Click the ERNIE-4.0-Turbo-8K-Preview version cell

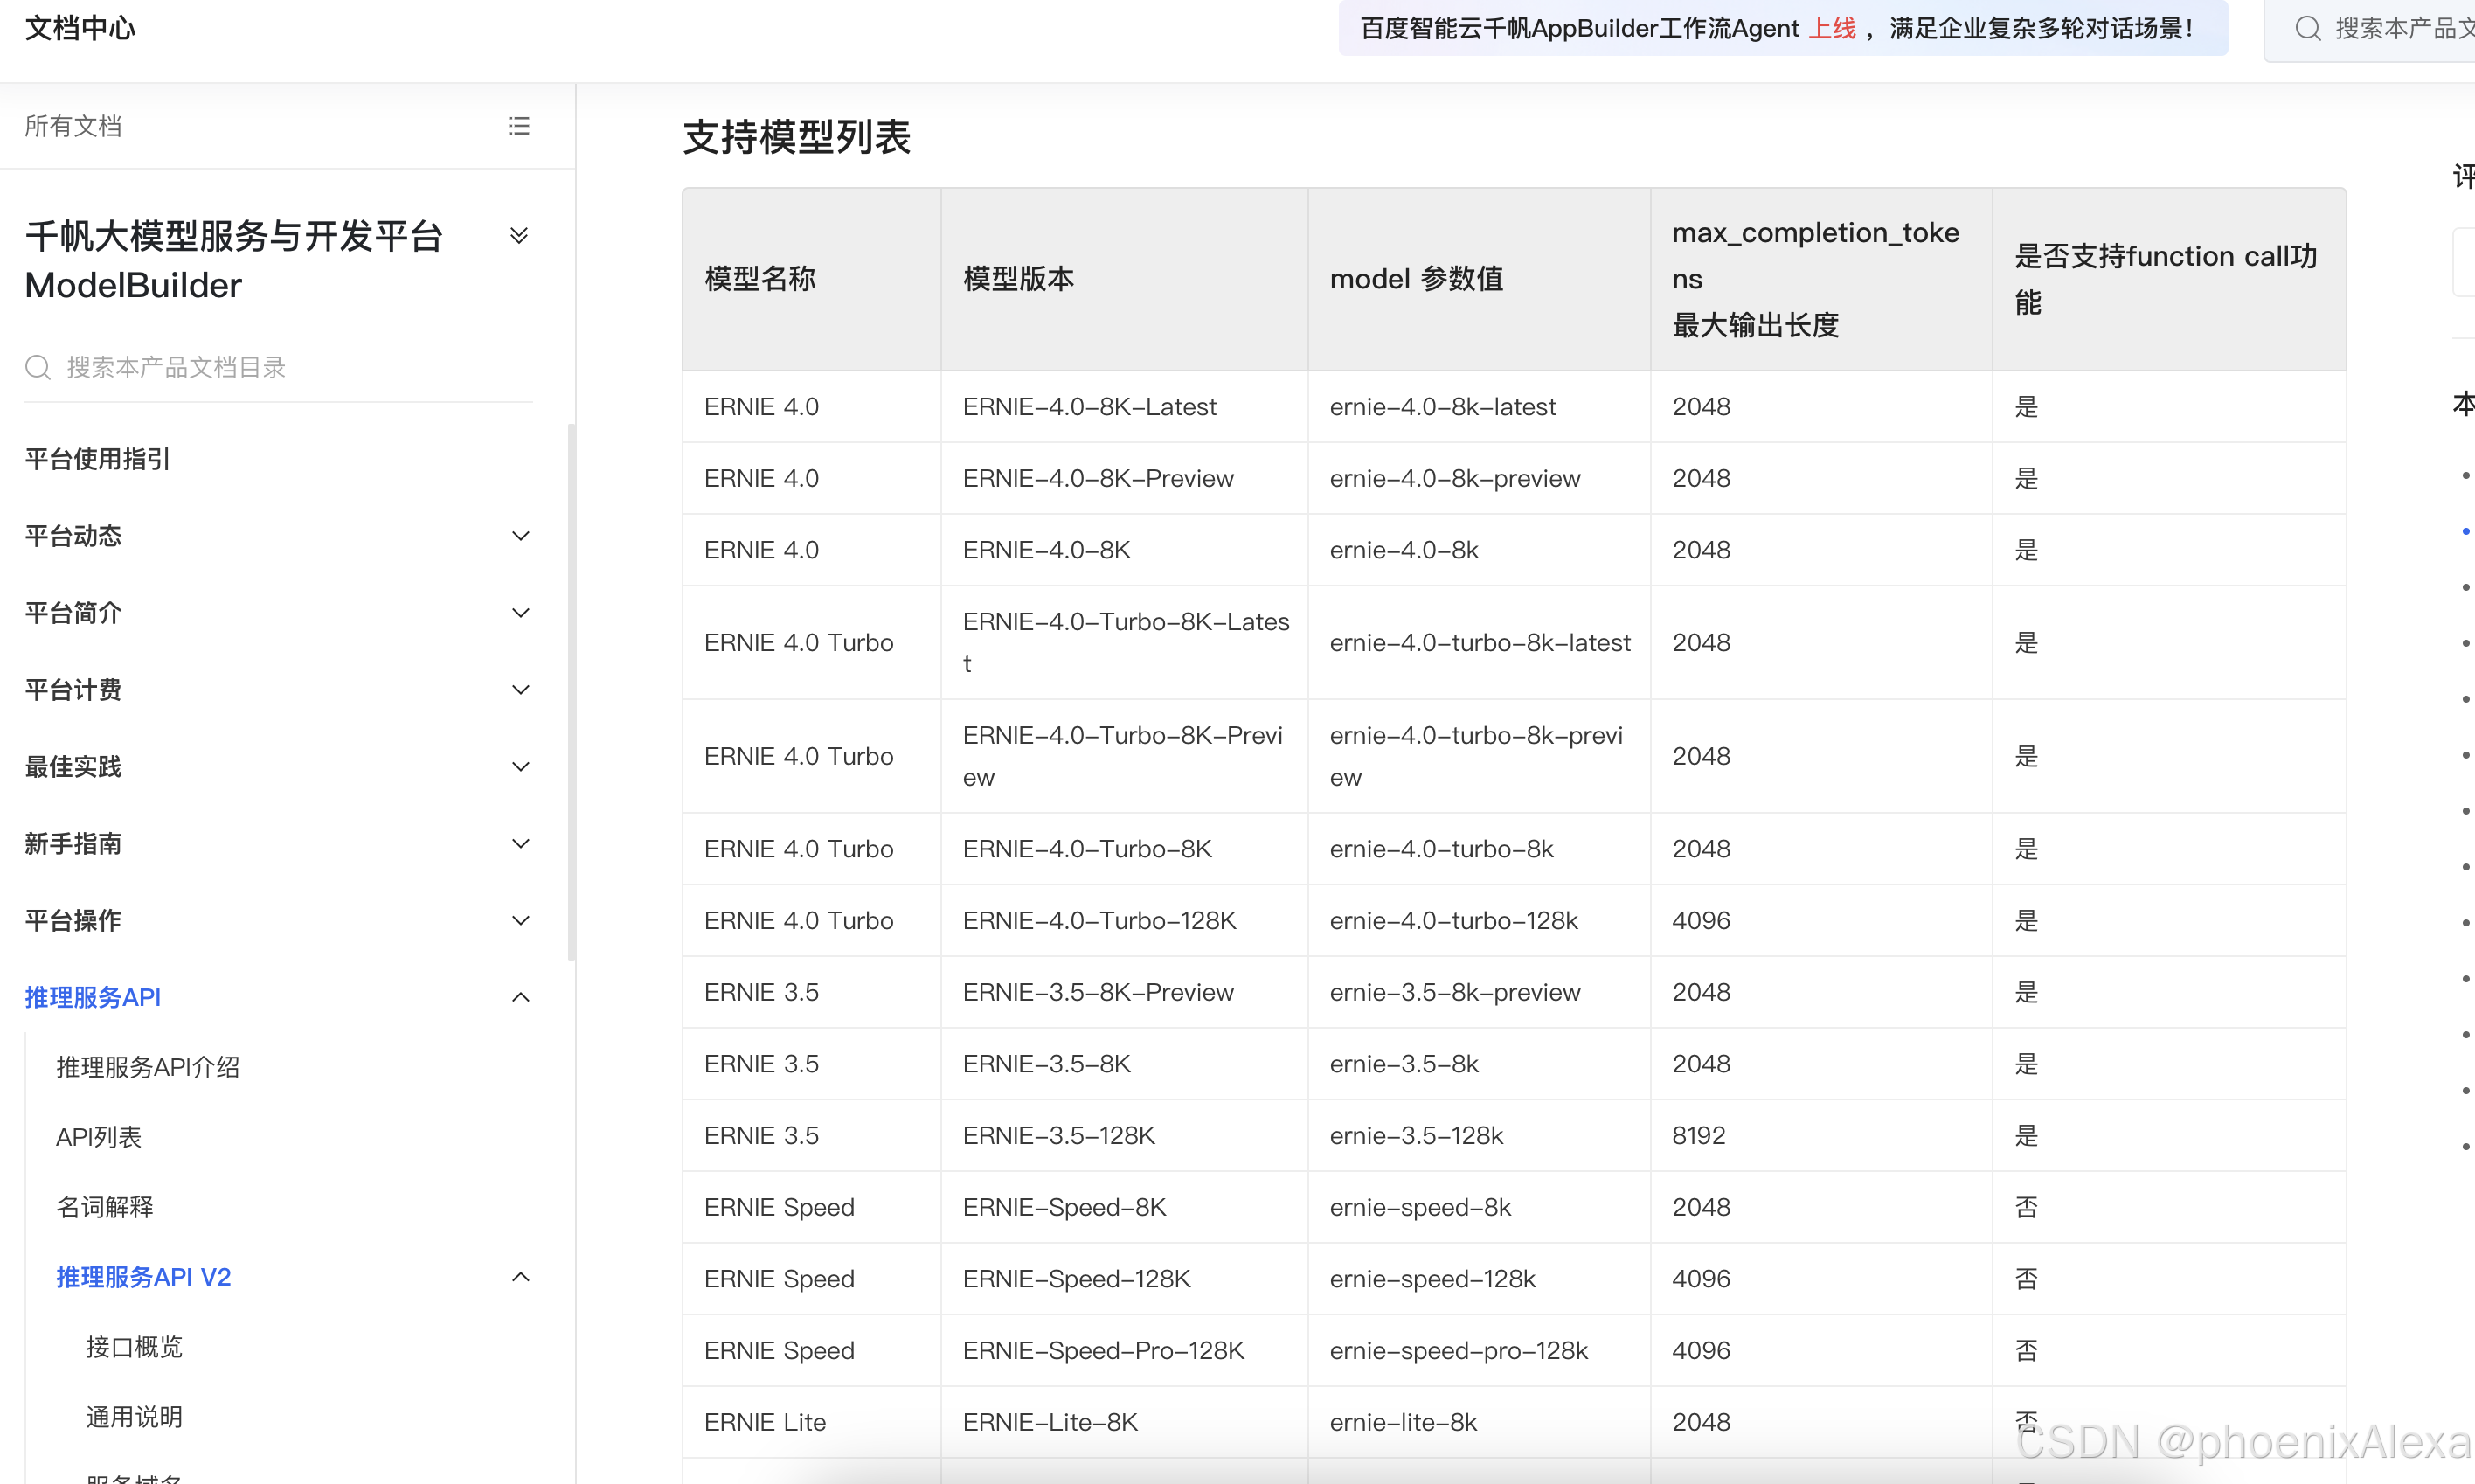(x=1124, y=757)
